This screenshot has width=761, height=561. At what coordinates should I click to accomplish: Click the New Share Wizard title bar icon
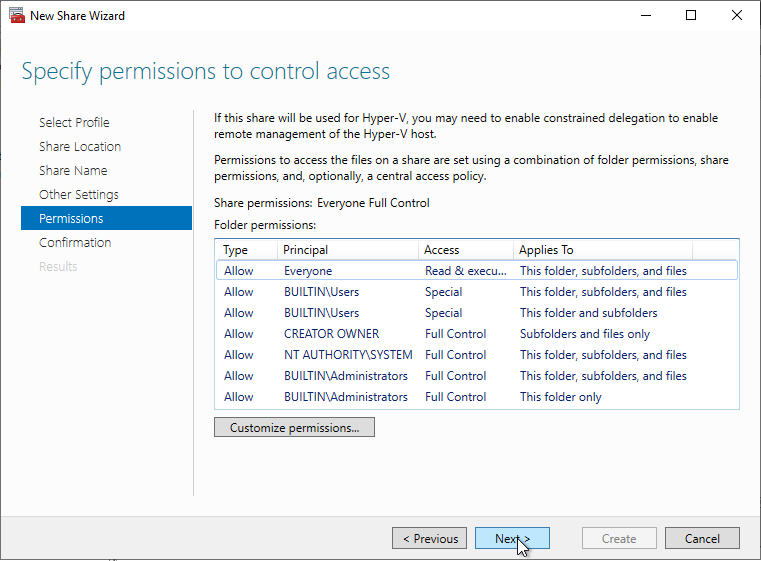click(15, 16)
